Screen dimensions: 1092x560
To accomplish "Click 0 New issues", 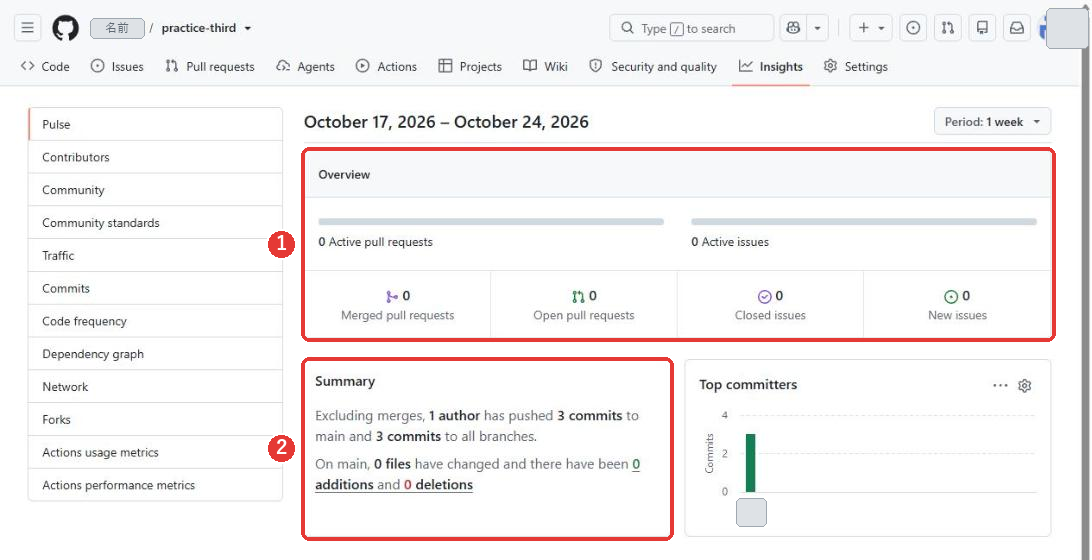I will 957,305.
